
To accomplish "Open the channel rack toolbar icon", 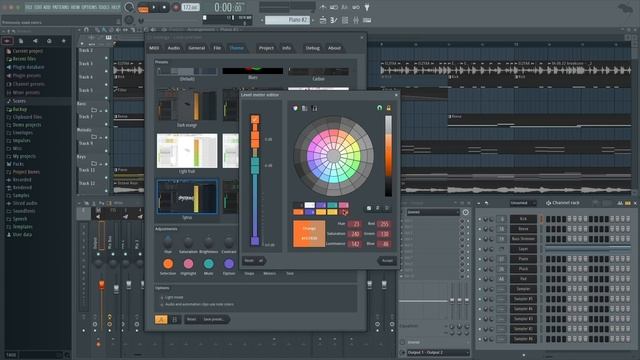I will click(x=345, y=20).
